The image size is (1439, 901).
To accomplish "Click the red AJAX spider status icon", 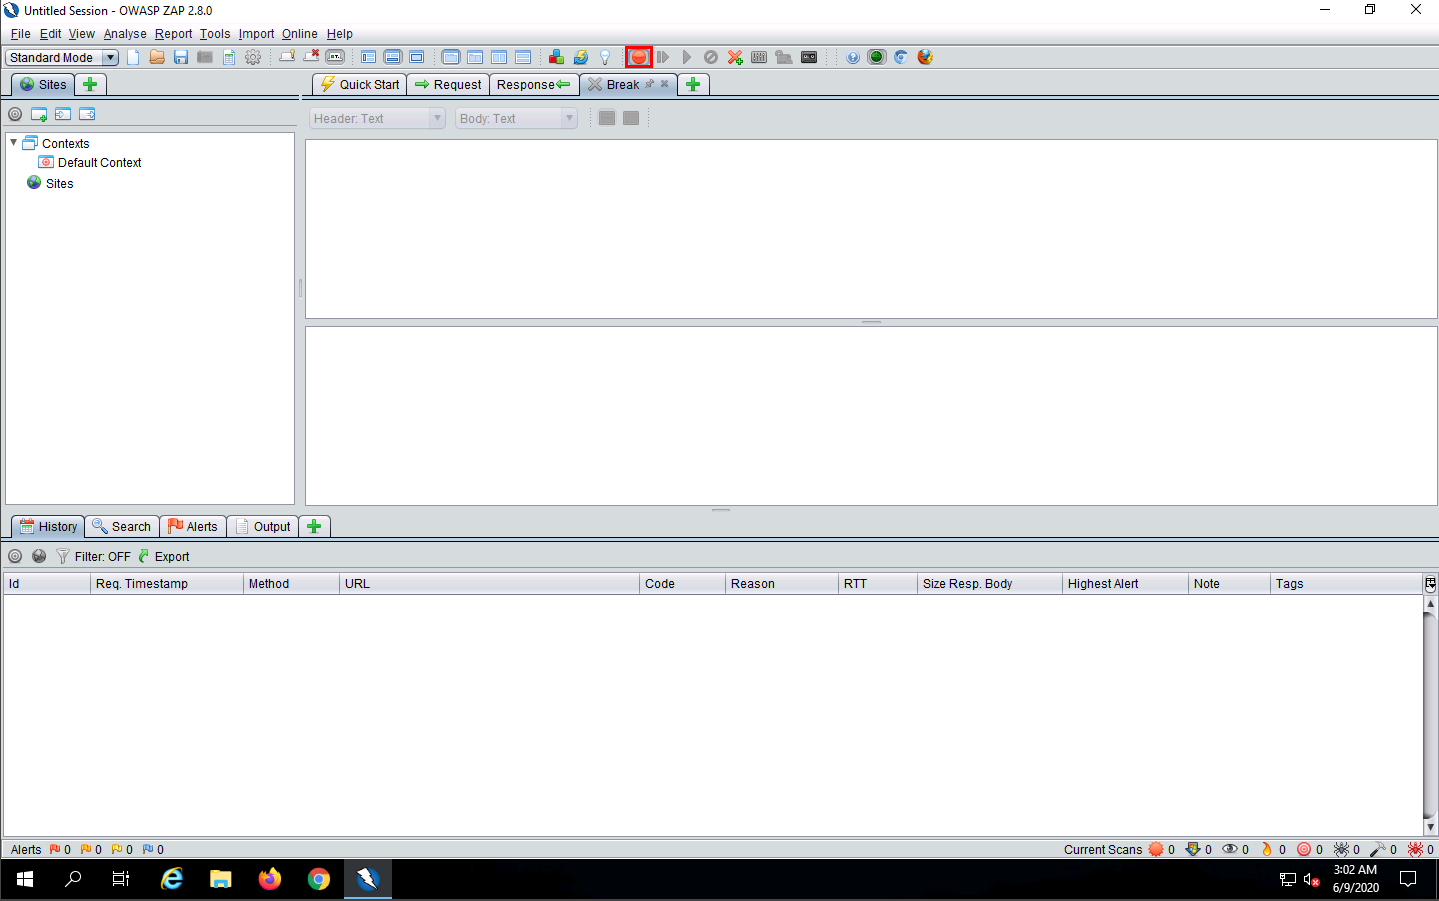I will click(1415, 849).
